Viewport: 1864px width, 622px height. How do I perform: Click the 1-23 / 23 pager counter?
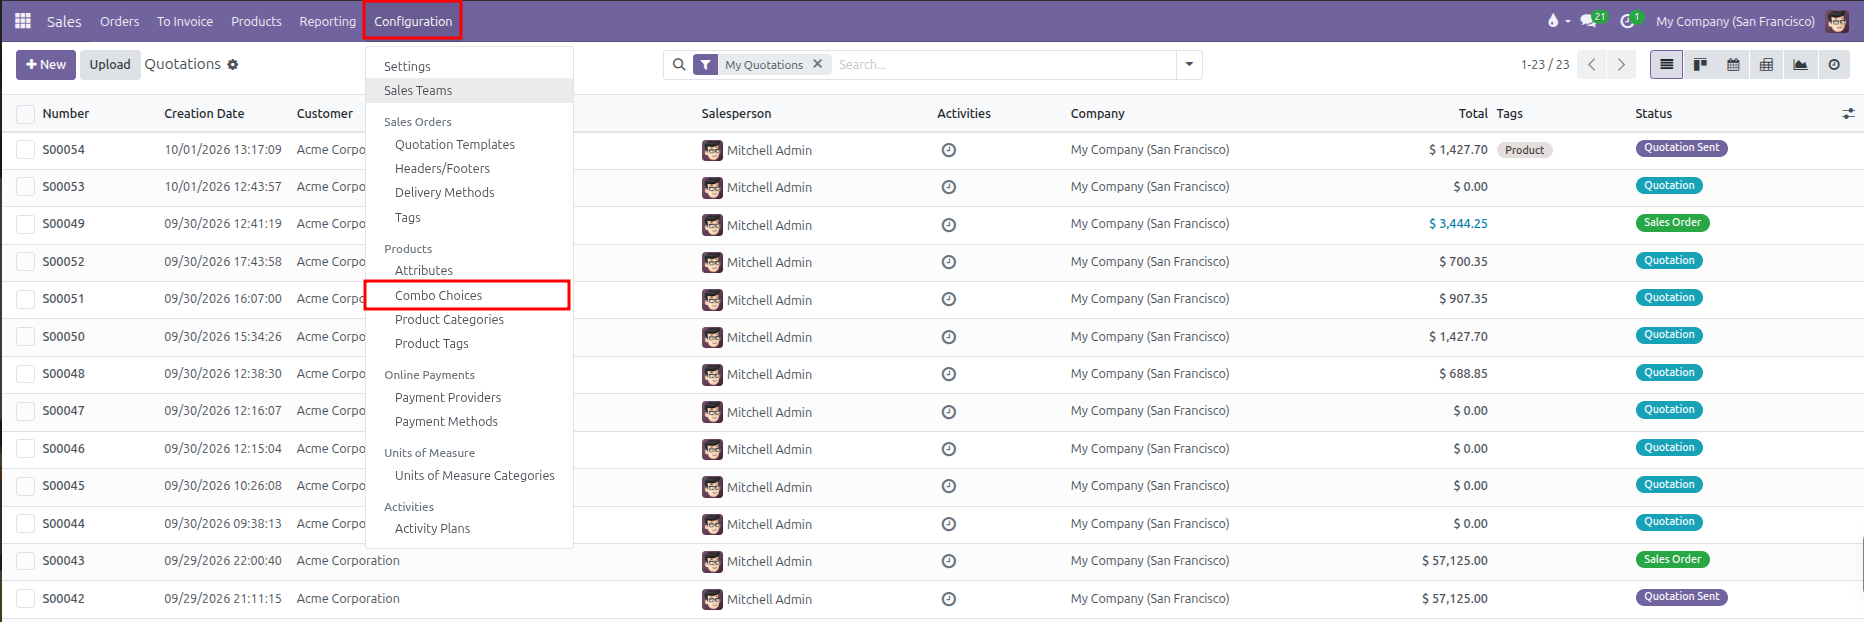[1545, 65]
